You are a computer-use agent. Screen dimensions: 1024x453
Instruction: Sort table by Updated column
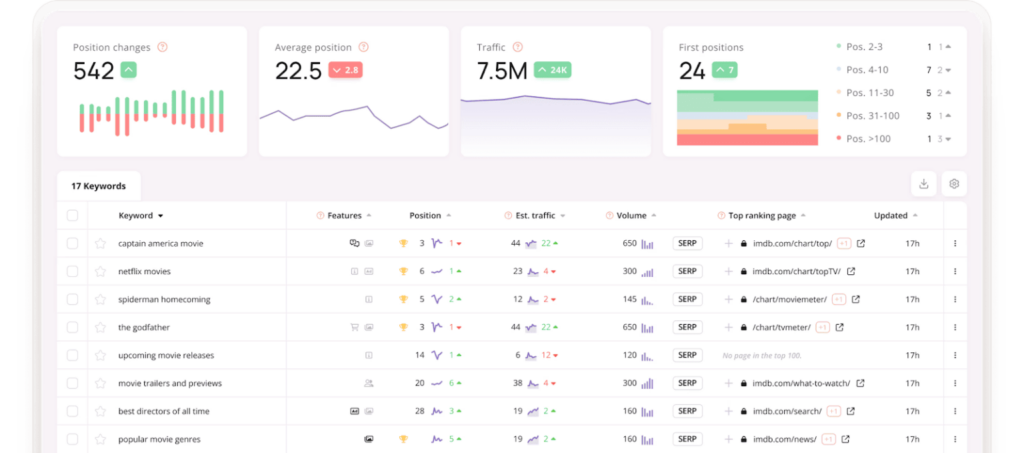tap(890, 215)
